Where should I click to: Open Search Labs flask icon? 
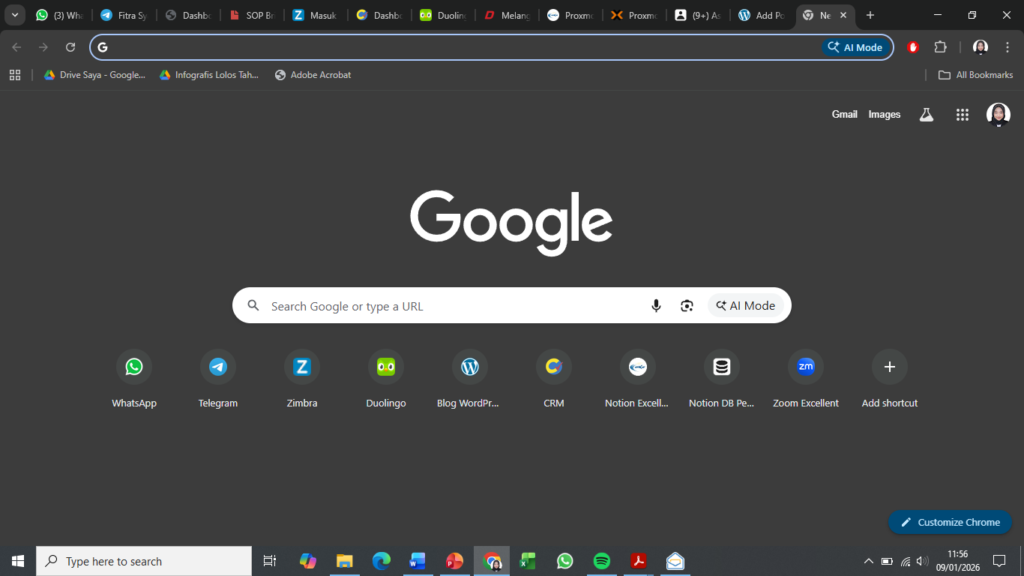pos(926,115)
